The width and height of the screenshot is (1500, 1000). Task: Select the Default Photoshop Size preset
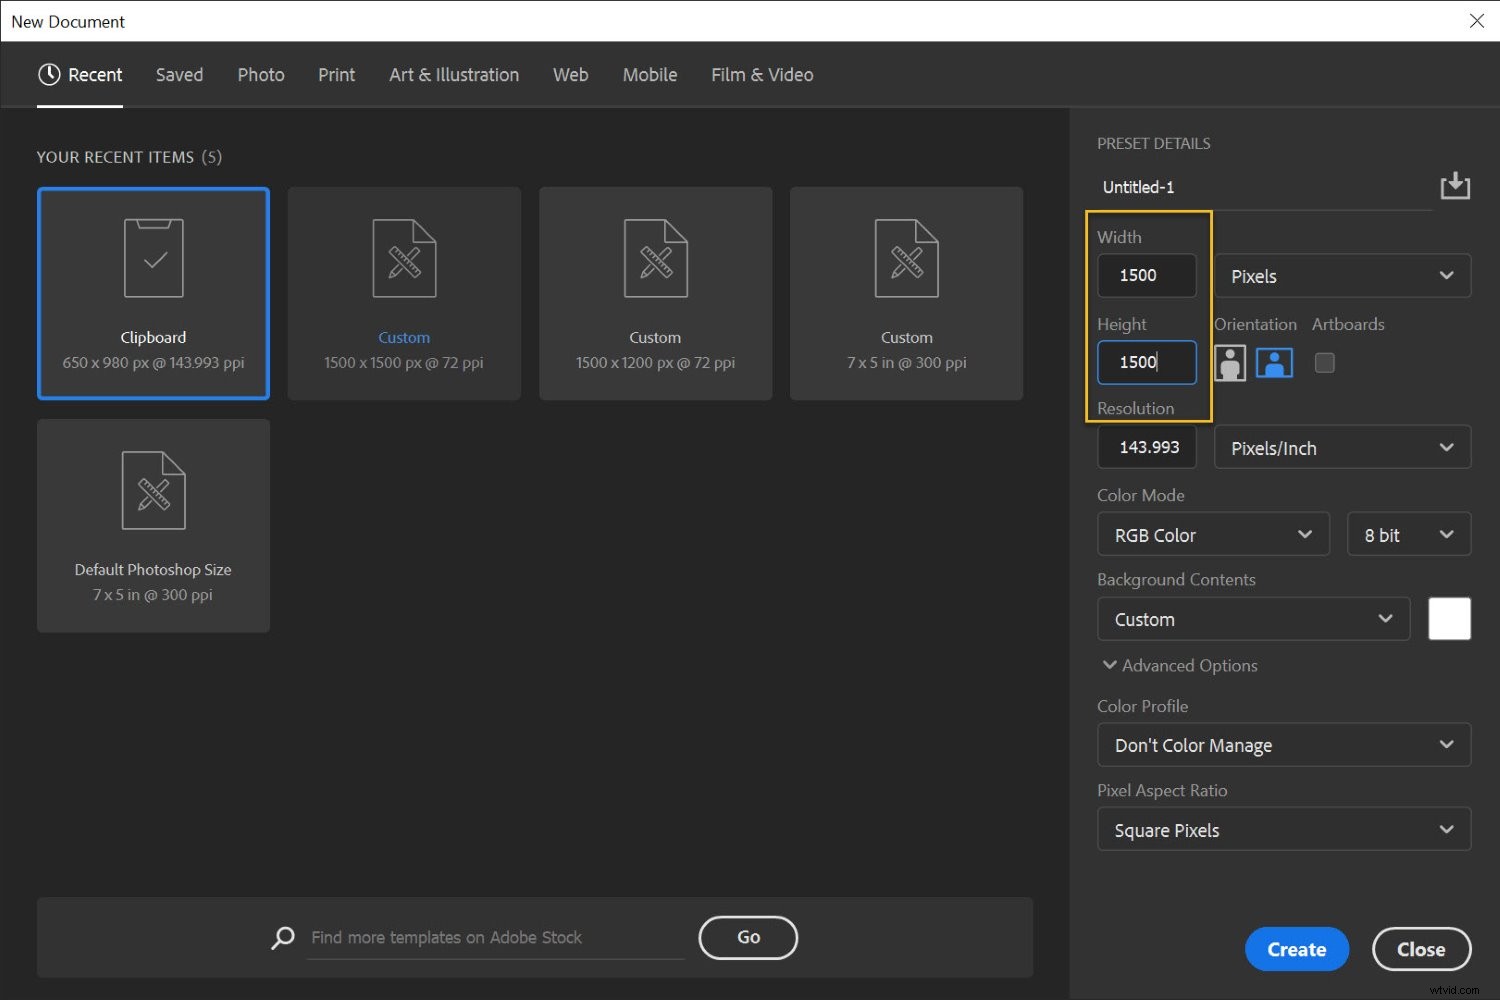pyautogui.click(x=153, y=525)
